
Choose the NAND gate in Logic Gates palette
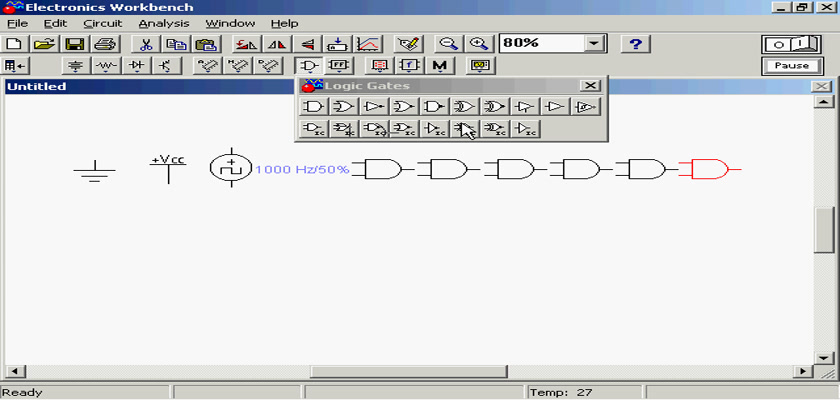coord(433,106)
